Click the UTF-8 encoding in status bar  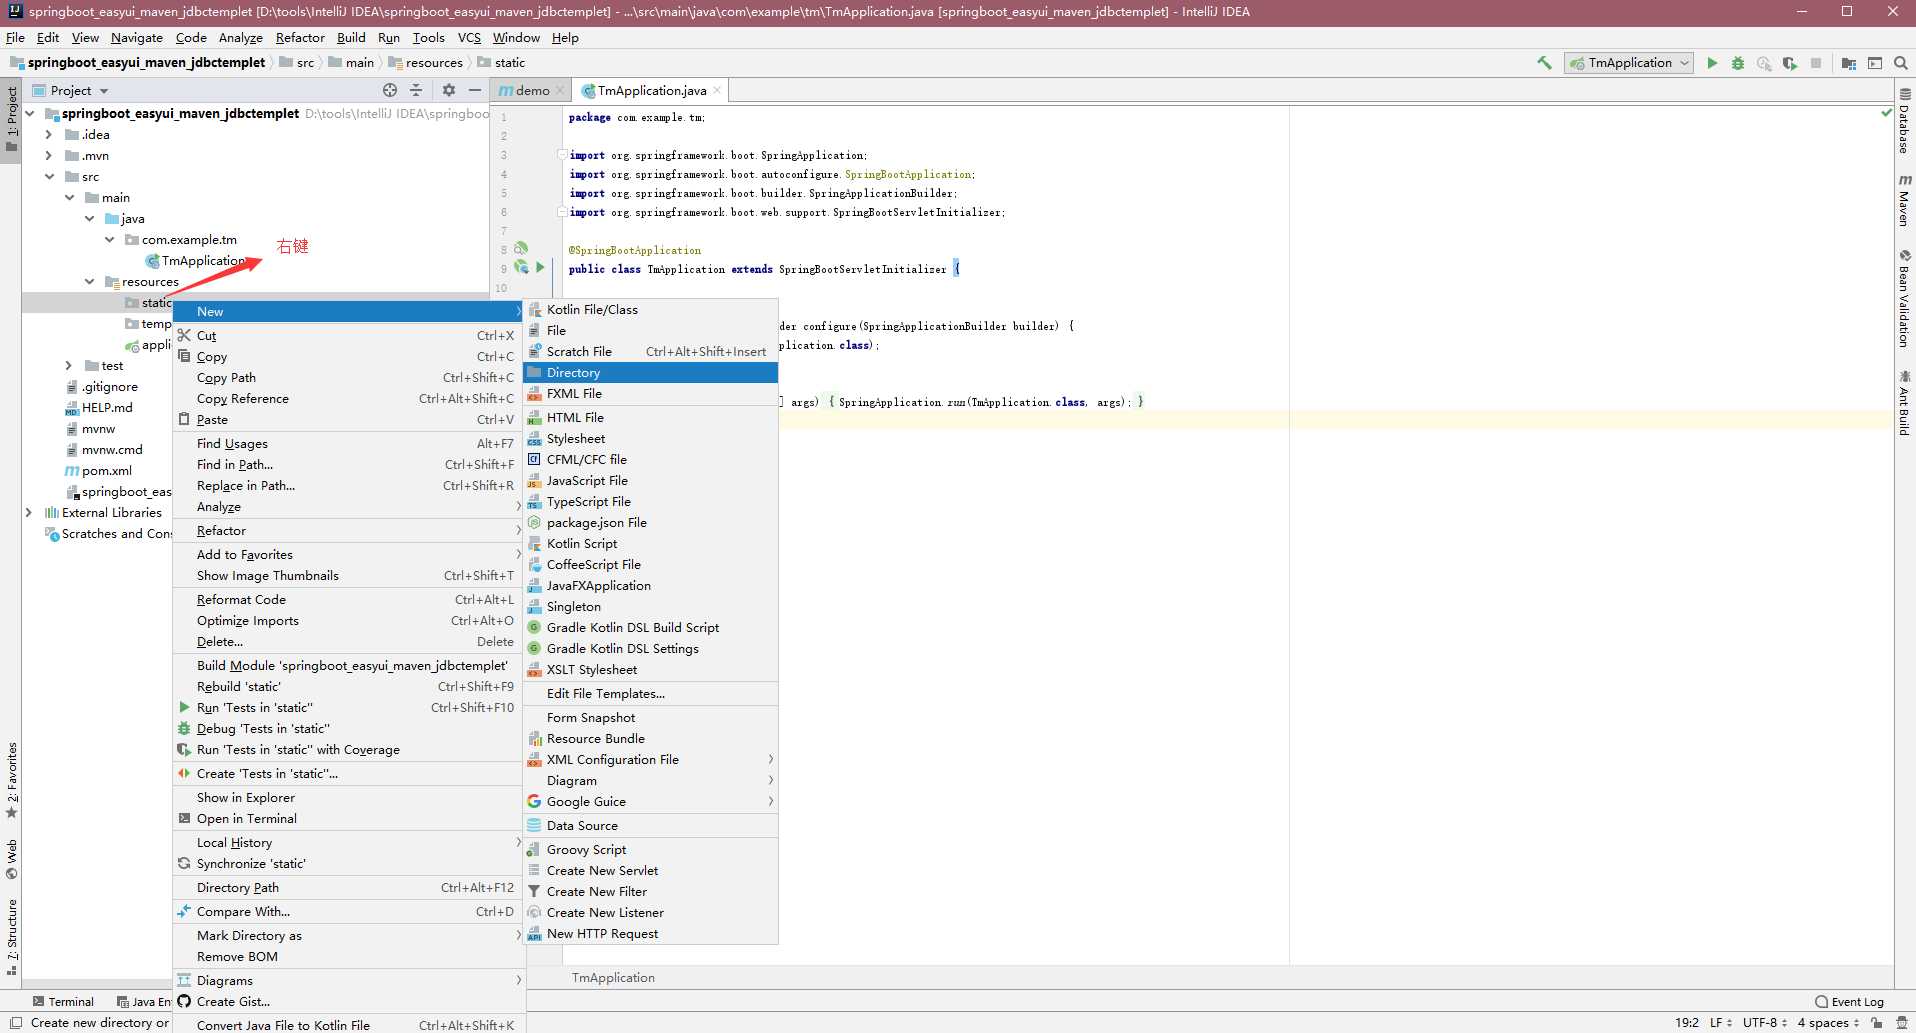tap(1765, 1022)
